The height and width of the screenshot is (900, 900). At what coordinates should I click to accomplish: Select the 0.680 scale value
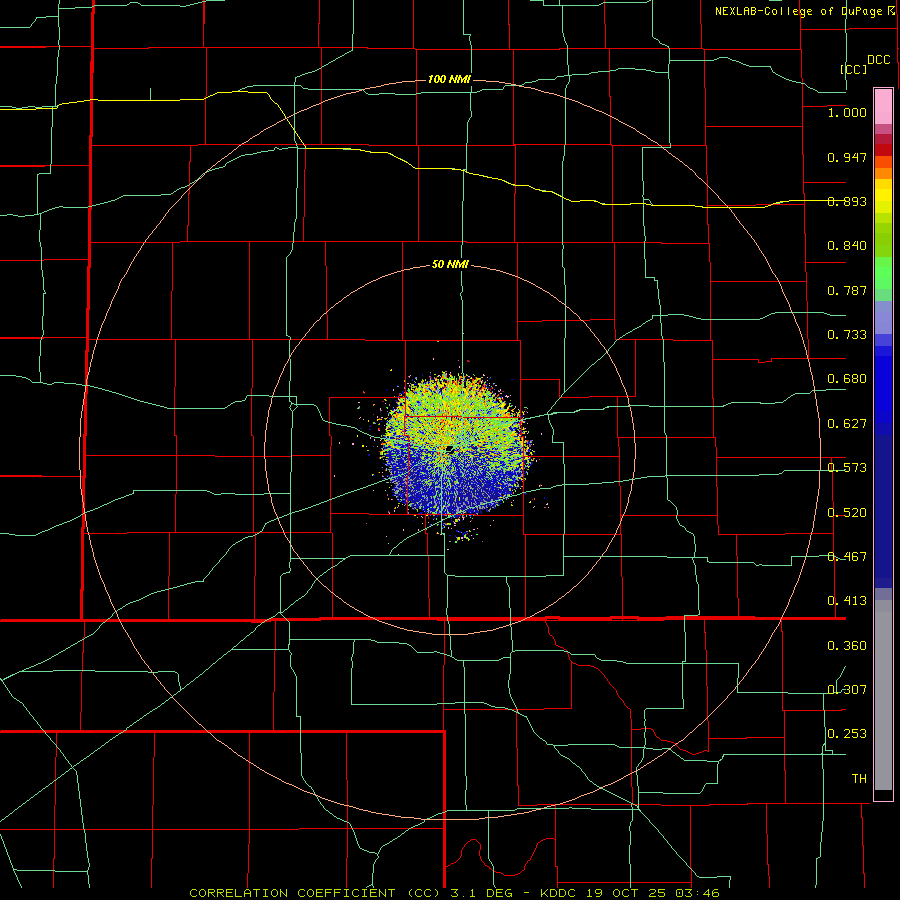click(847, 379)
